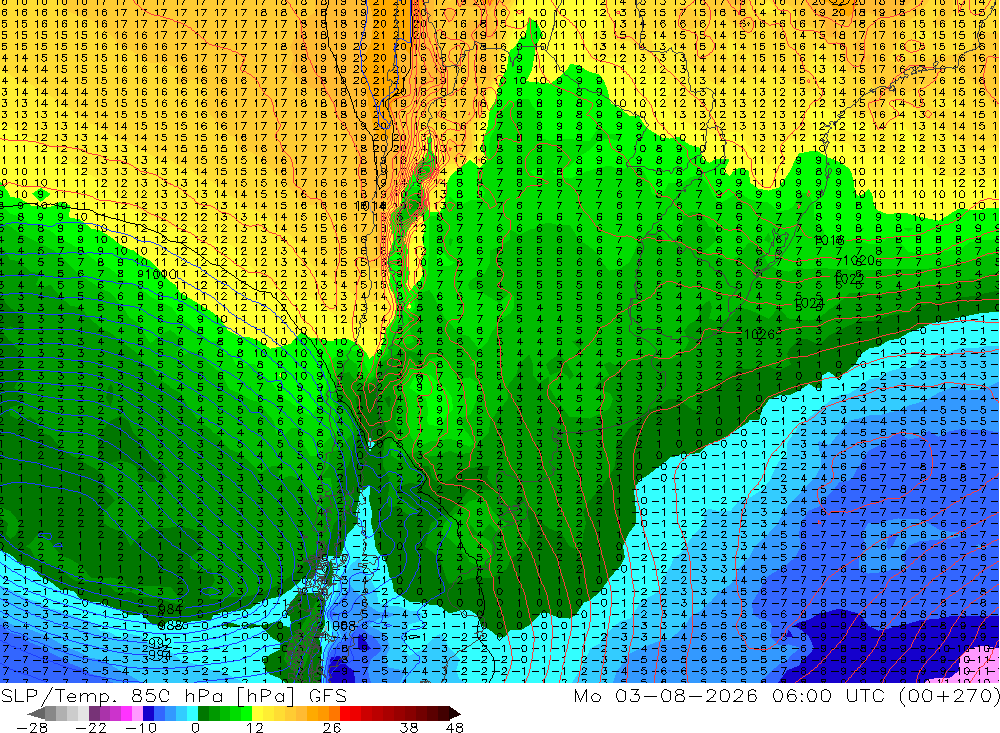Click the -10 label on the legend
Image resolution: width=1000 pixels, height=733 pixels.
coord(141,728)
